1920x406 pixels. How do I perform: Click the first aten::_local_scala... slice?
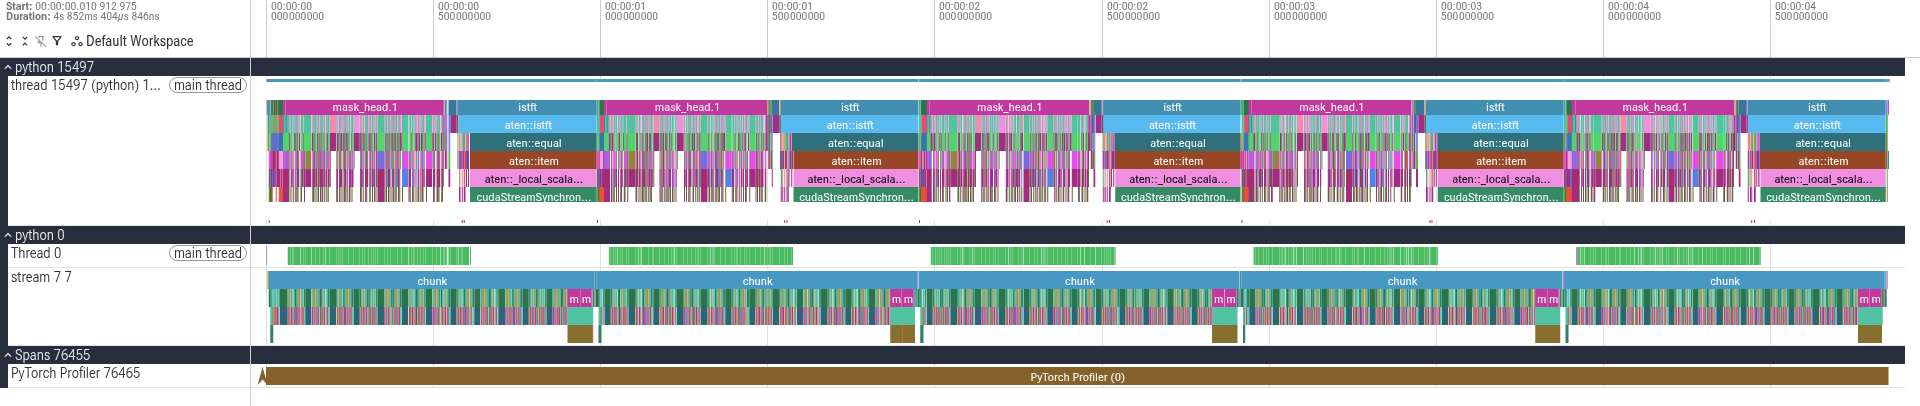tap(533, 179)
